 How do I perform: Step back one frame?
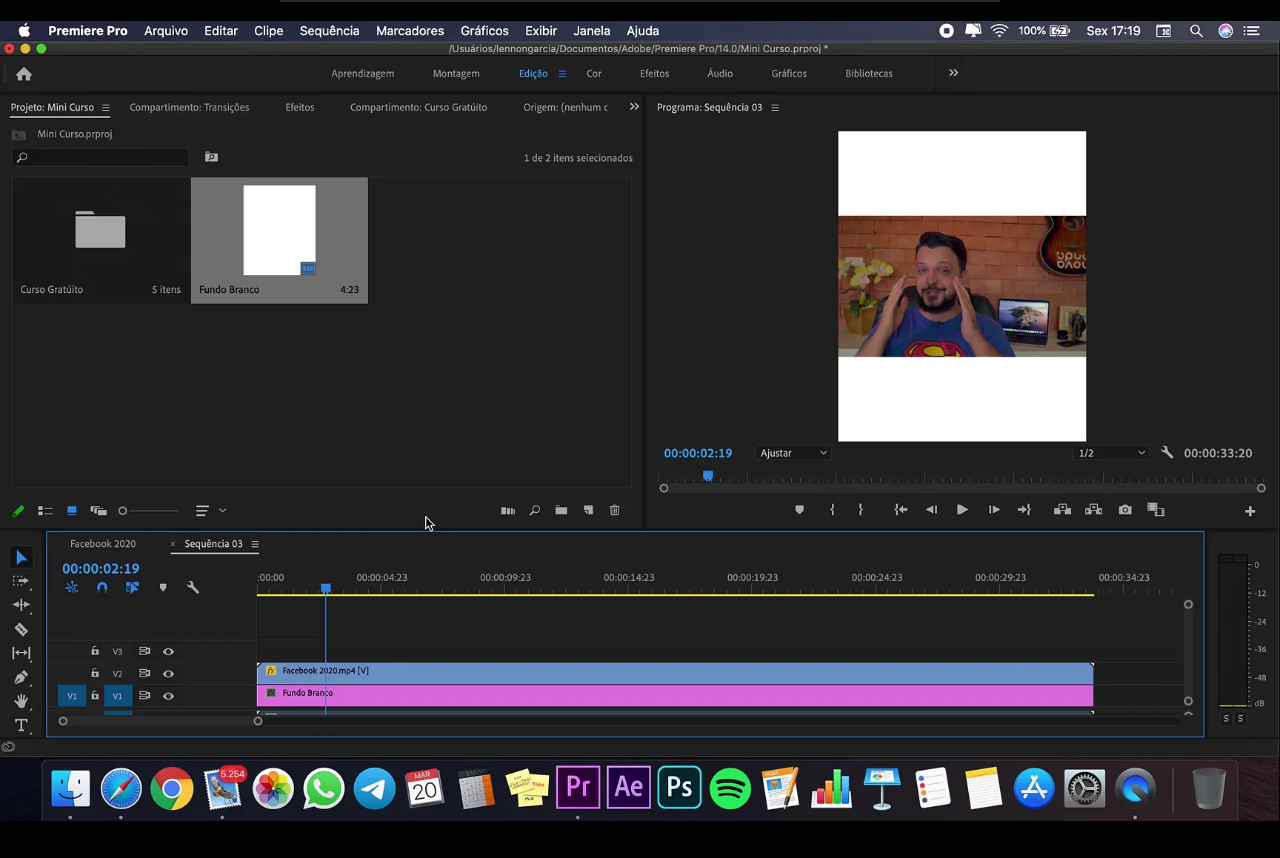coord(931,510)
